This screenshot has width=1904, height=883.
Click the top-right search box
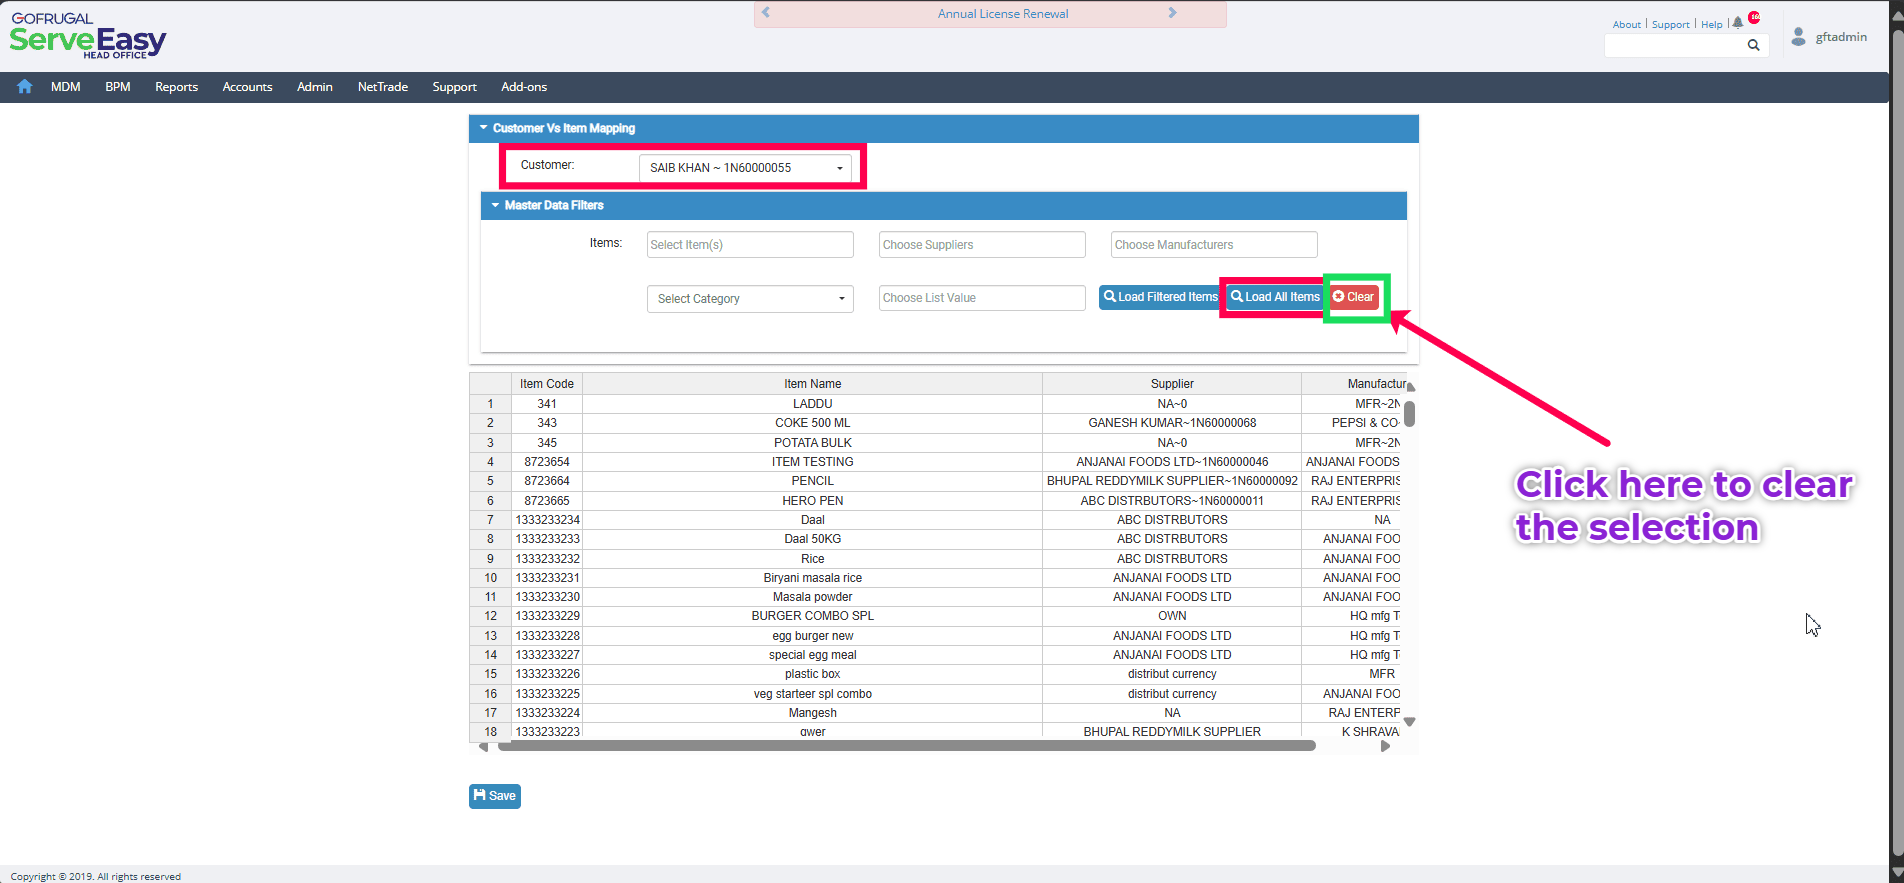coord(1675,45)
